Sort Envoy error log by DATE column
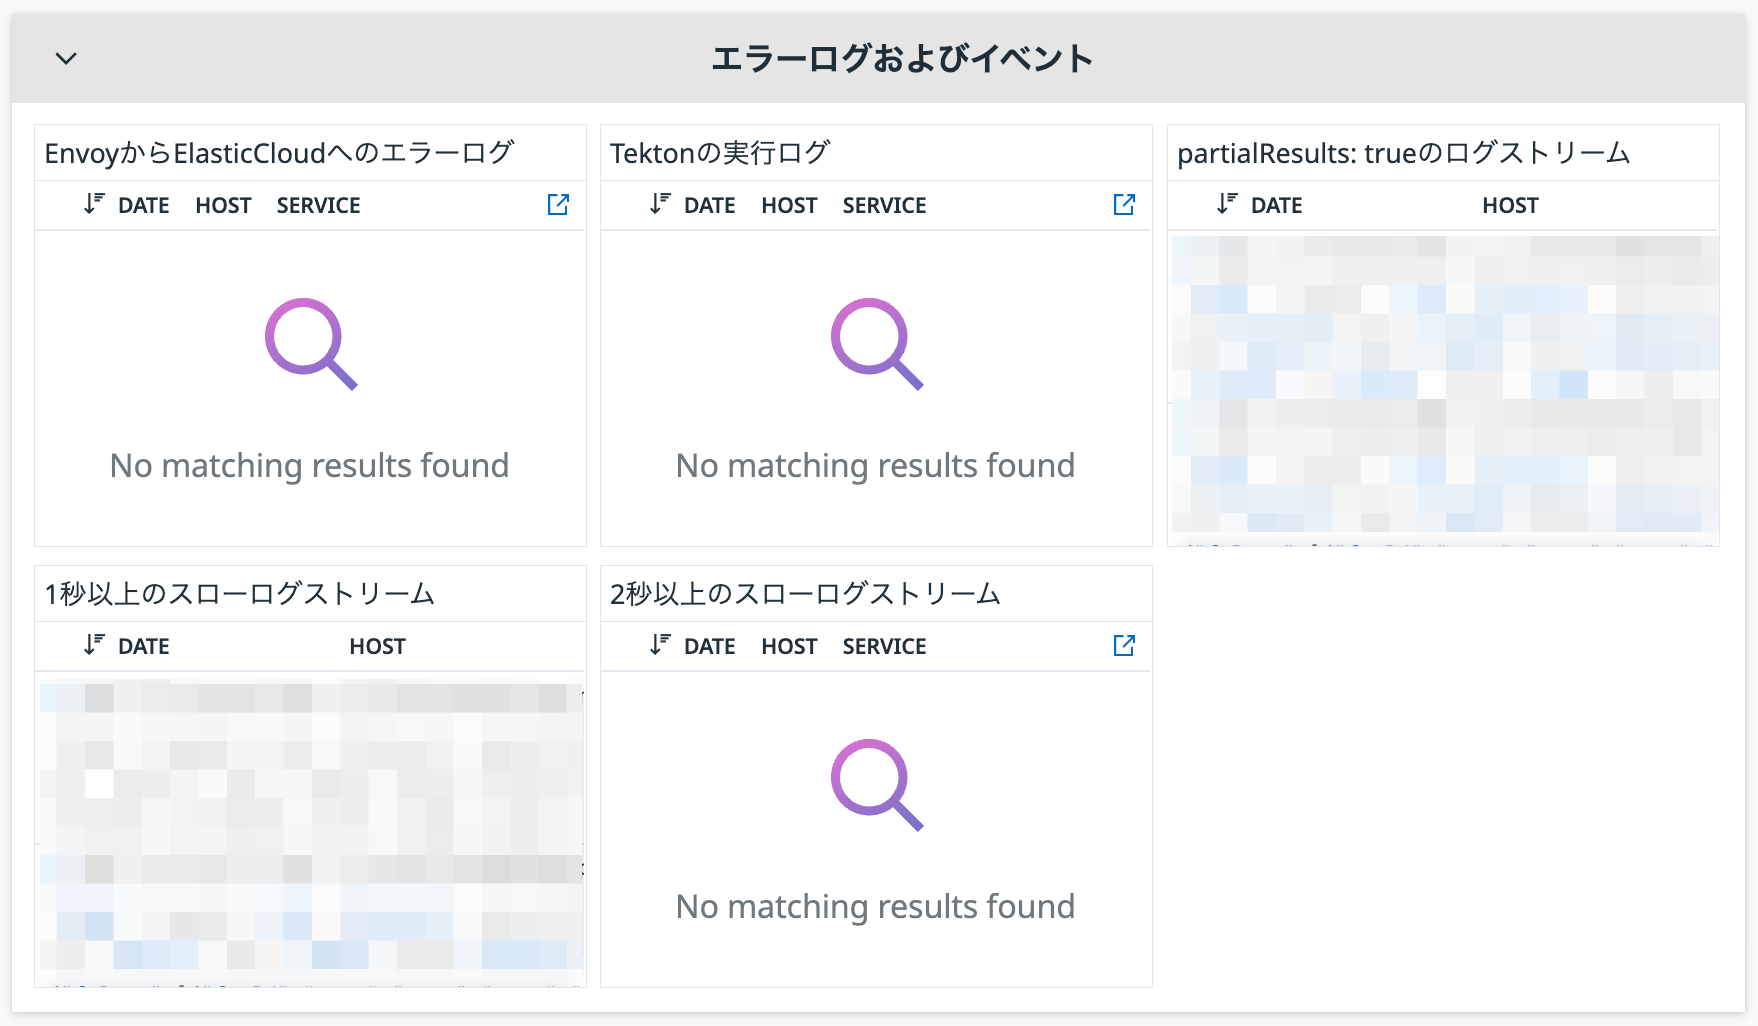The height and width of the screenshot is (1026, 1758). (144, 206)
